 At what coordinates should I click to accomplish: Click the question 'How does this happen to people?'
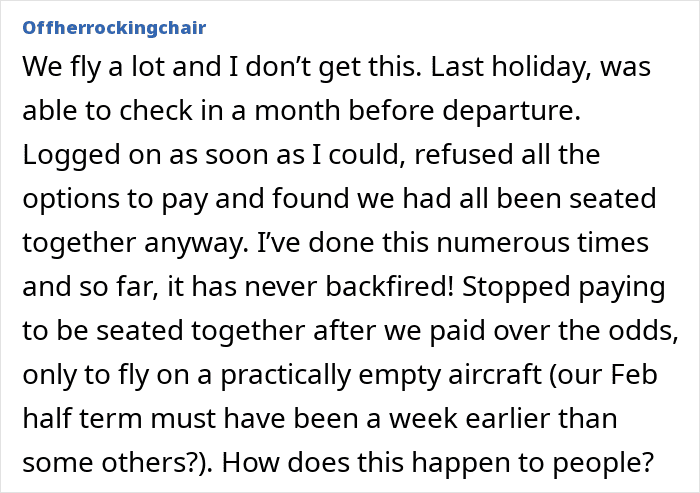tap(438, 463)
